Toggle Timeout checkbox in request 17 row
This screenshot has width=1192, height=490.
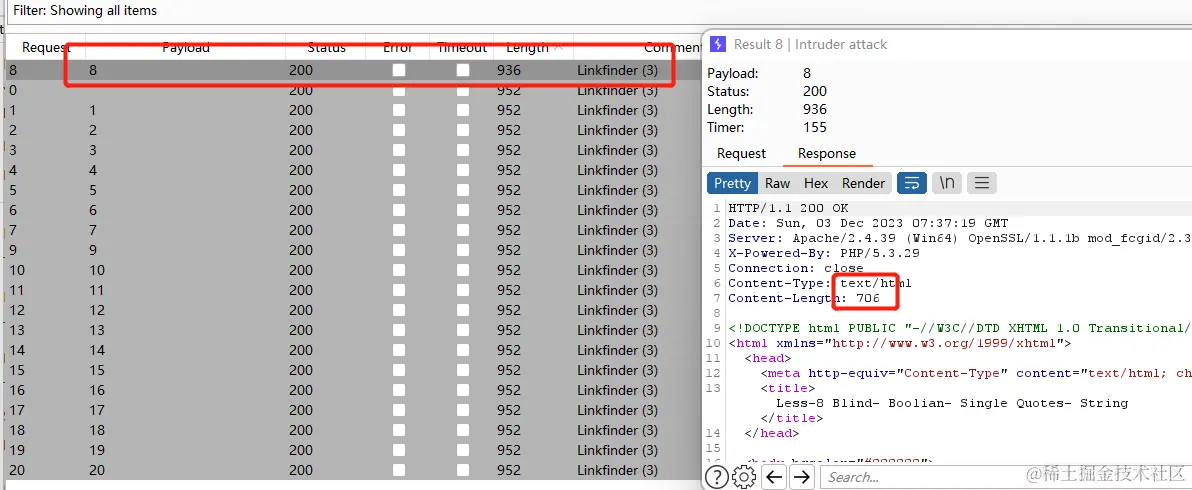pos(462,410)
